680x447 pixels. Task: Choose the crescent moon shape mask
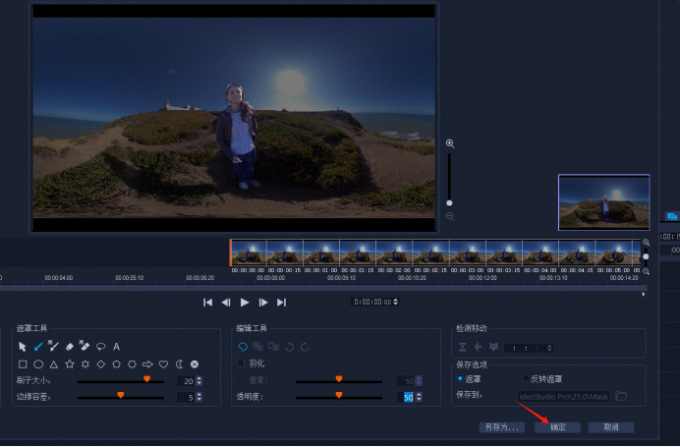(x=179, y=364)
